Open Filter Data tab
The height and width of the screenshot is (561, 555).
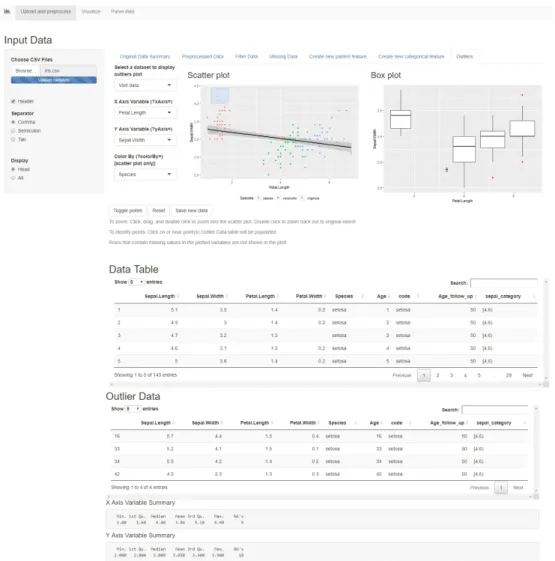pos(247,57)
